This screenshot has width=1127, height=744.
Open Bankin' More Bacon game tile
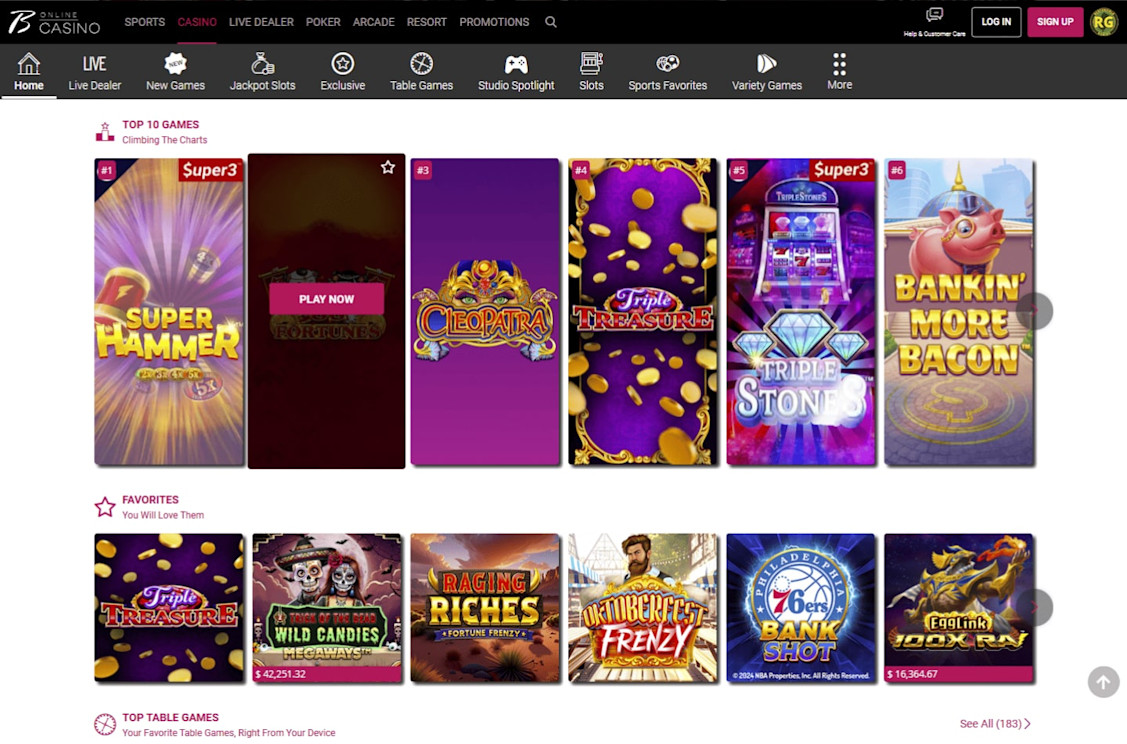[960, 312]
